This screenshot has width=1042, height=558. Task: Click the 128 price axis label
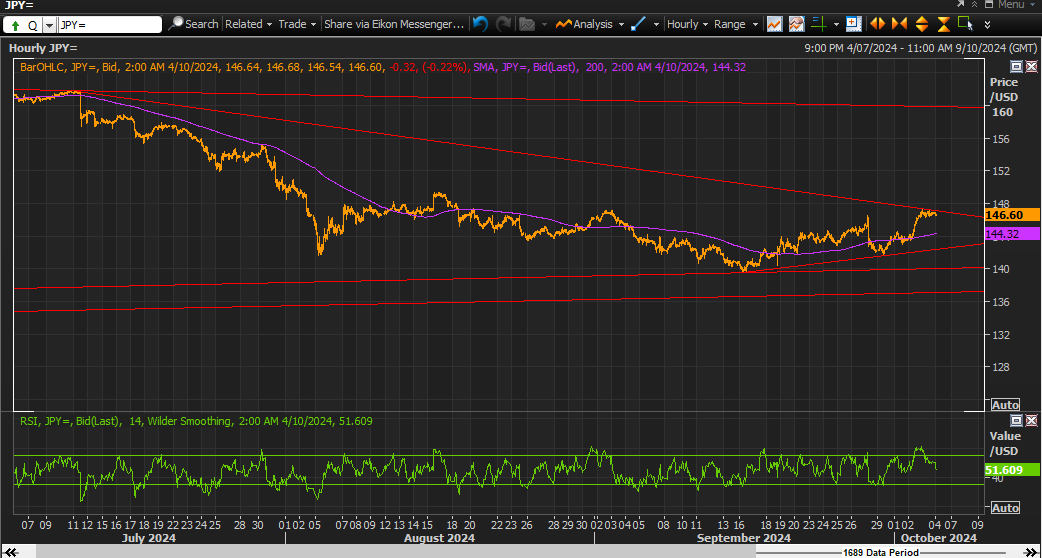coord(1002,367)
